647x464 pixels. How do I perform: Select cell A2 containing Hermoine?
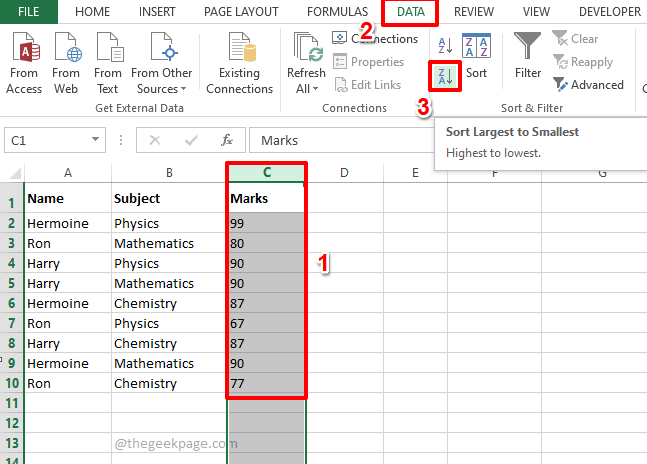tap(66, 223)
